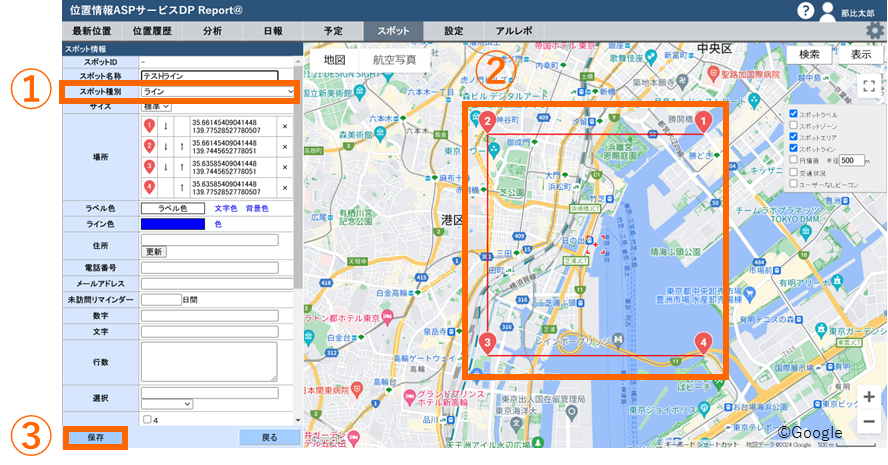888x465 pixels.
Task: Click pin icon 2 in the location list
Action: (149, 146)
